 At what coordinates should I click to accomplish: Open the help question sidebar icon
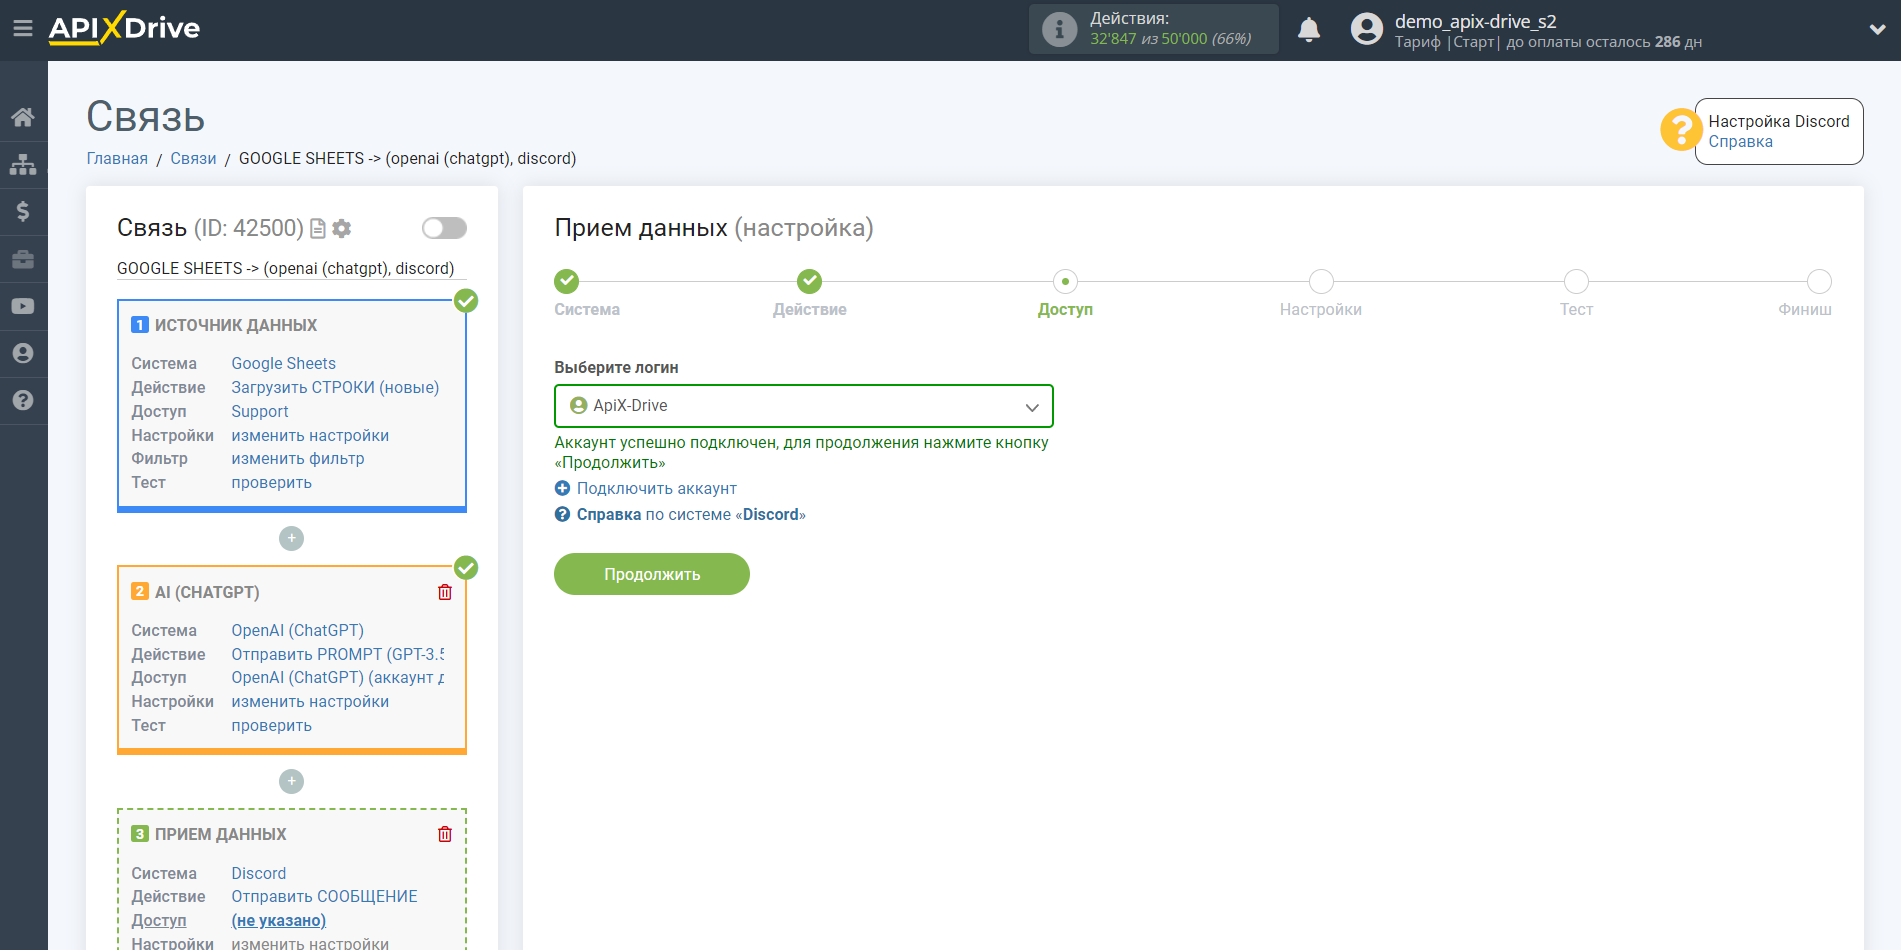(23, 401)
